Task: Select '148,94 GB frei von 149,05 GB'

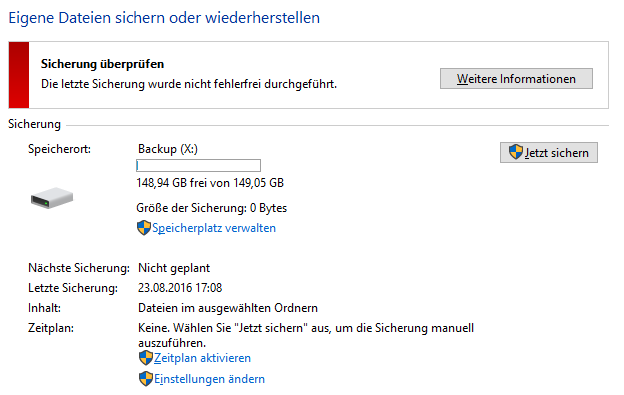Action: tap(210, 183)
